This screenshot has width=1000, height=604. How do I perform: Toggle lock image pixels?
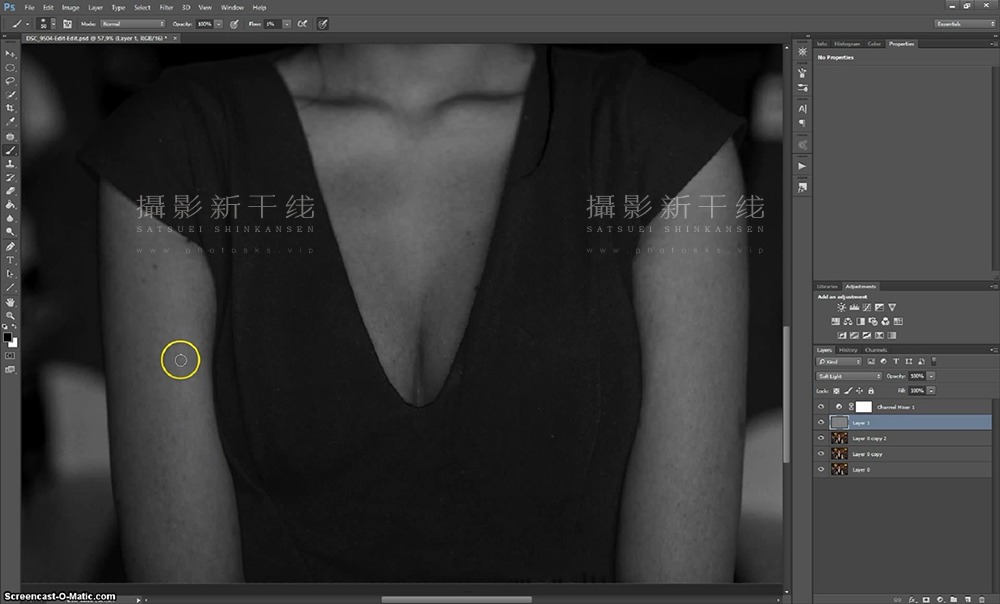pos(848,391)
